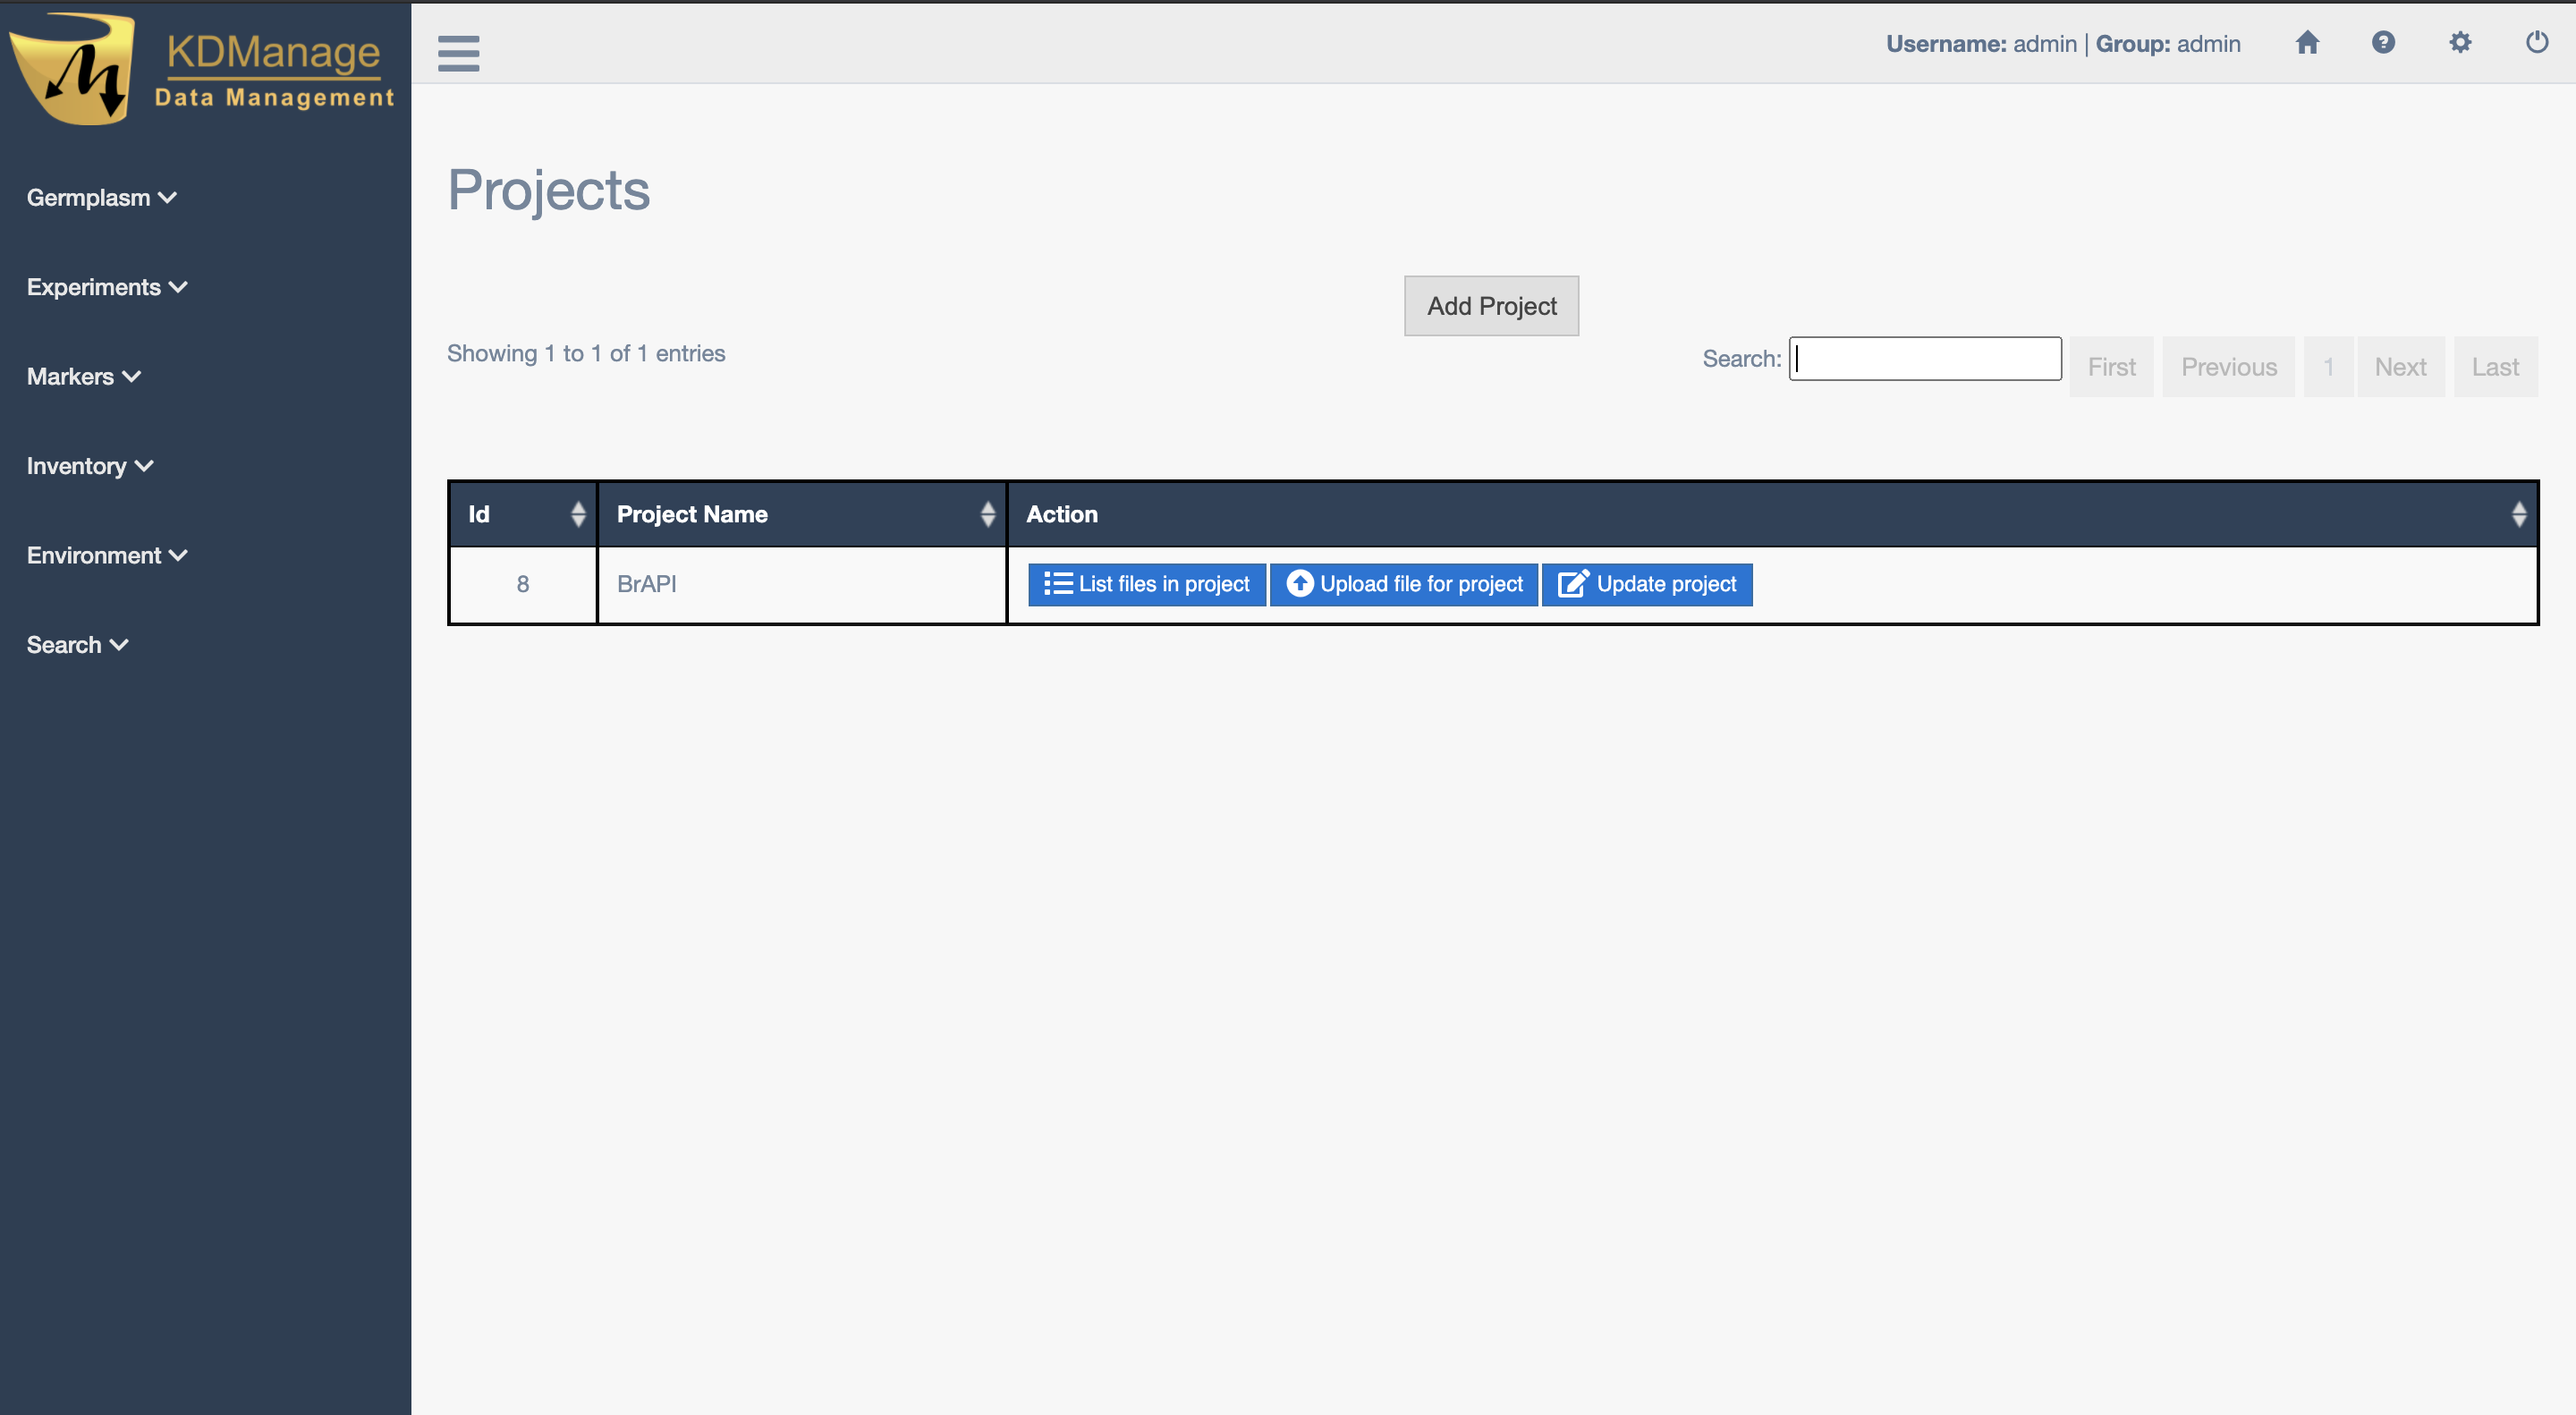The height and width of the screenshot is (1415, 2576).
Task: Expand the Germplasm menu
Action: tap(101, 198)
